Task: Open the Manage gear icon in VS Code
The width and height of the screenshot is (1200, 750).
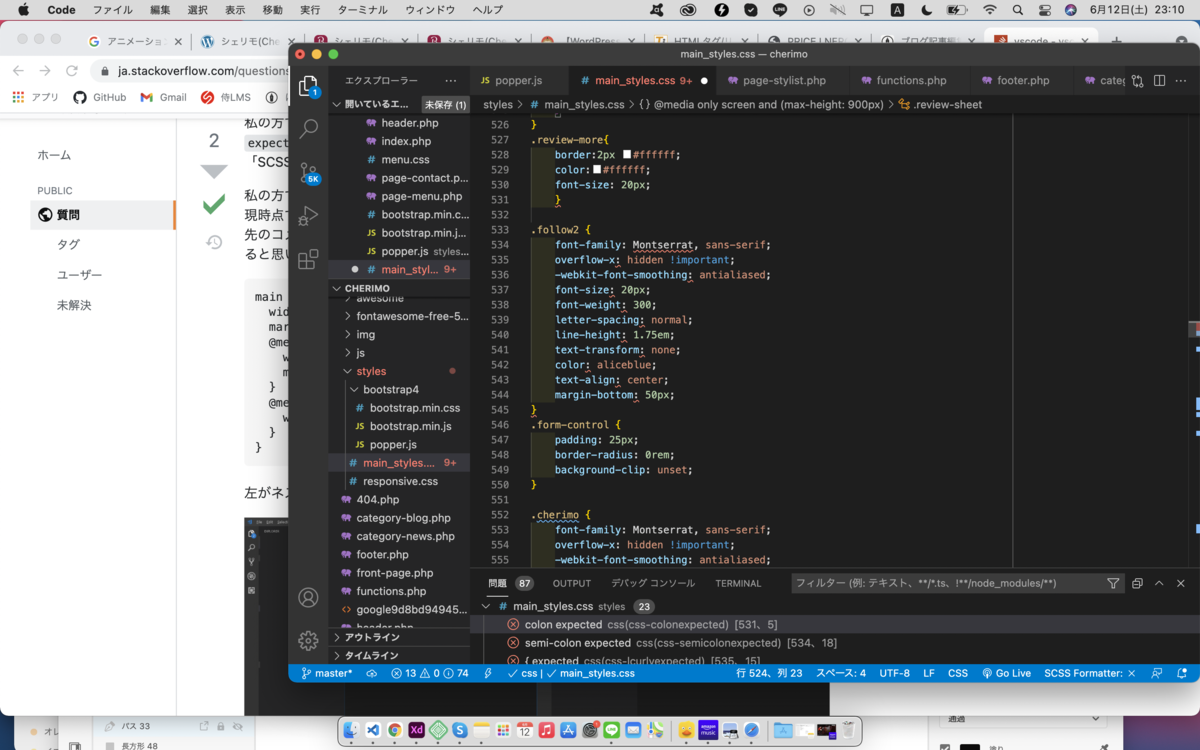Action: click(x=308, y=640)
